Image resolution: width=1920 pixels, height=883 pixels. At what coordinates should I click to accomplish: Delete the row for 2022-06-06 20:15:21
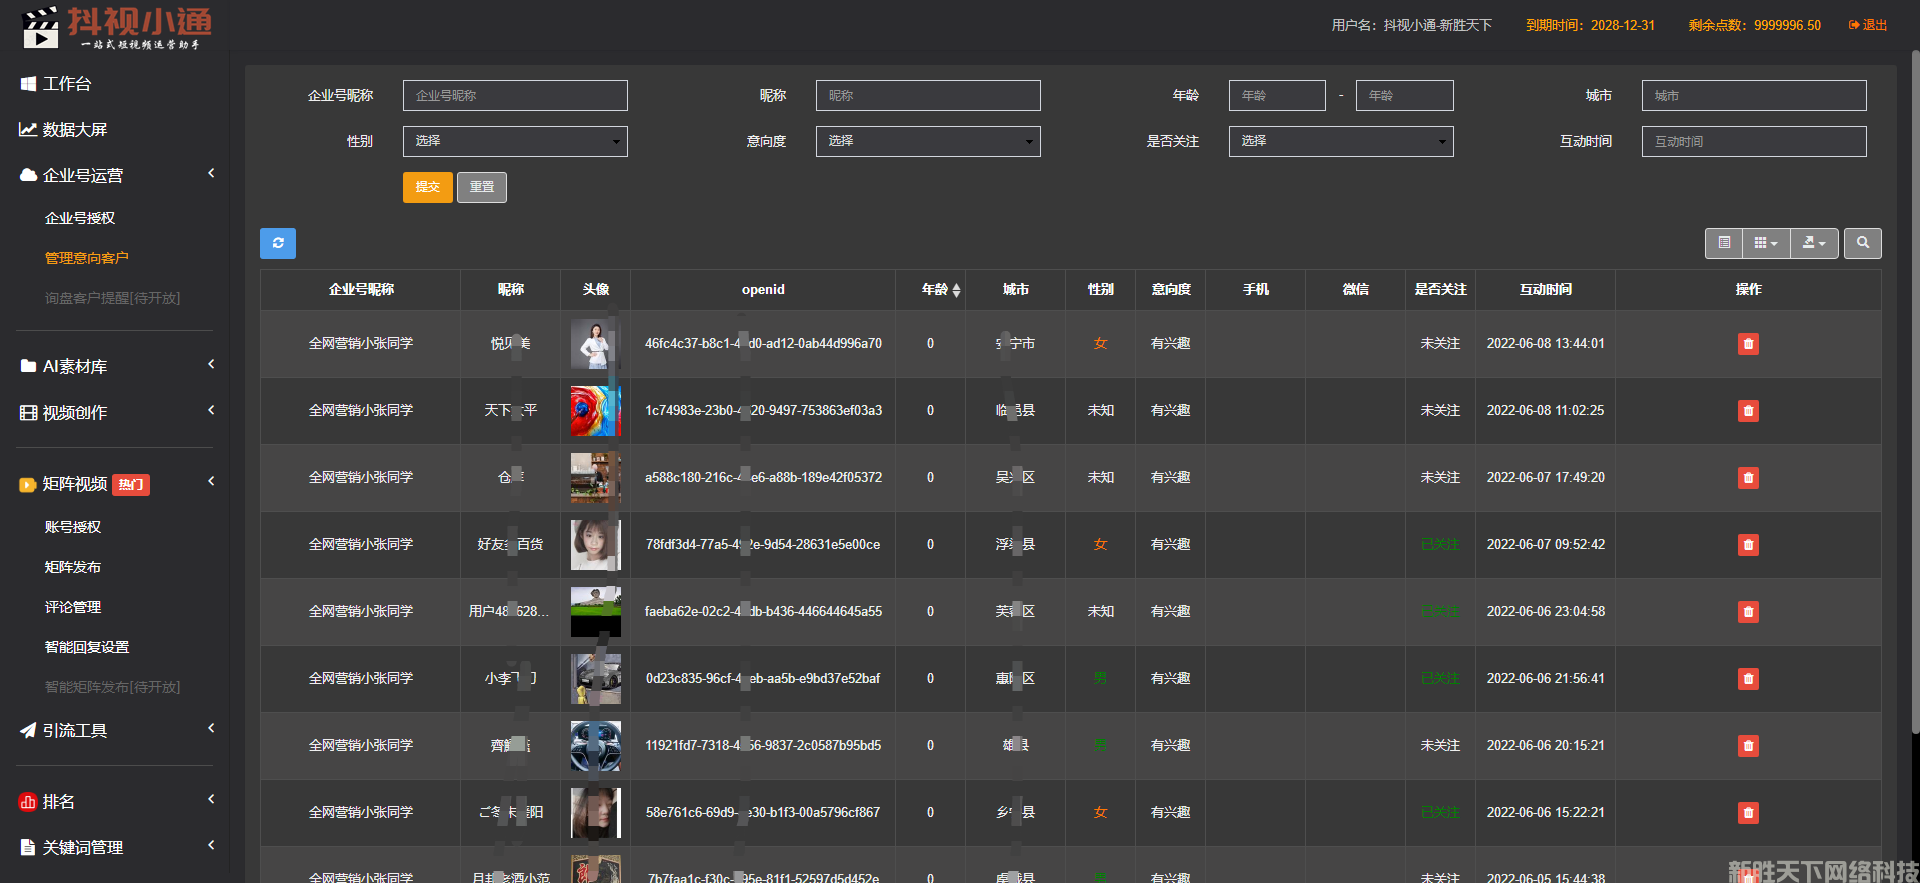pyautogui.click(x=1747, y=746)
